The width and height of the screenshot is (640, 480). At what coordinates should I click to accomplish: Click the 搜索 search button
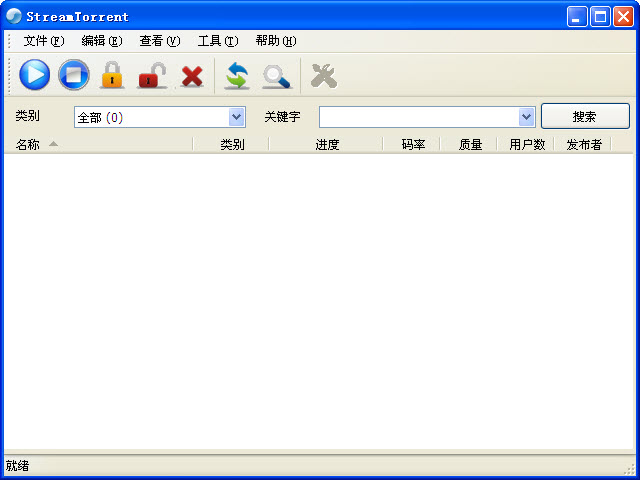click(x=585, y=116)
